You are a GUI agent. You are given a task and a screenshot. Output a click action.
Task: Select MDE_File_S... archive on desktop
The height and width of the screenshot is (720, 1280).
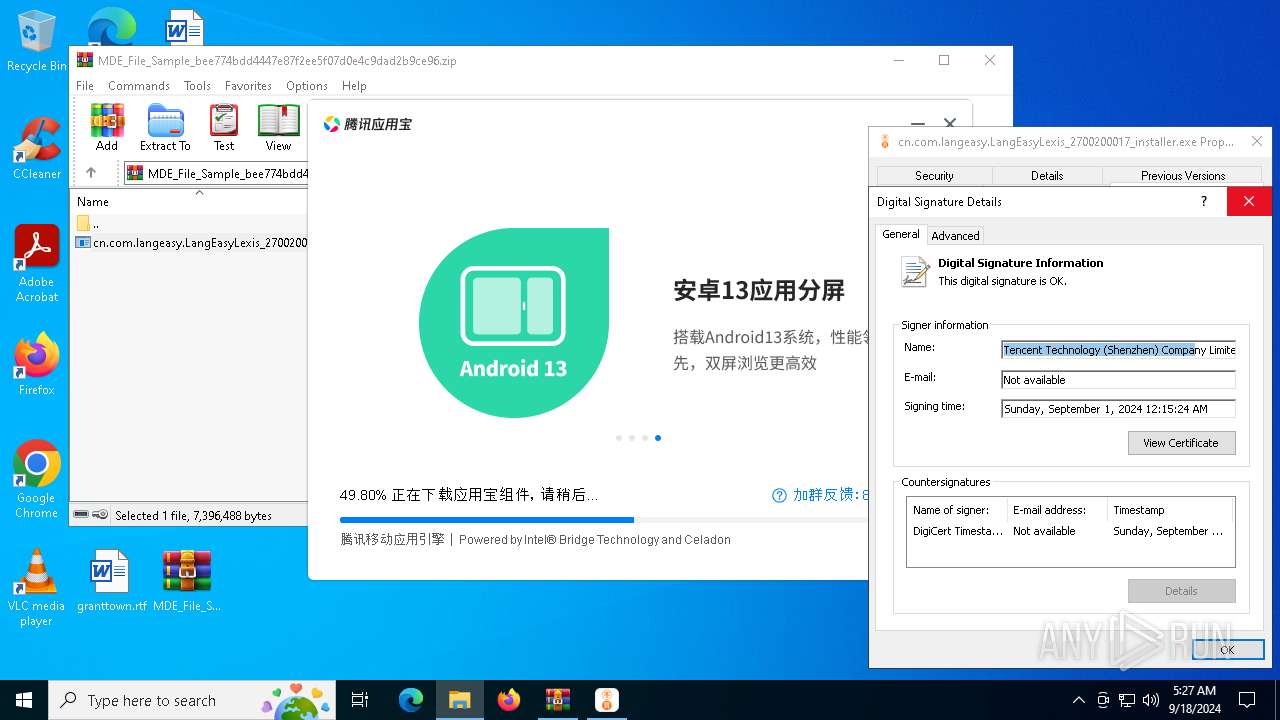pos(187,580)
